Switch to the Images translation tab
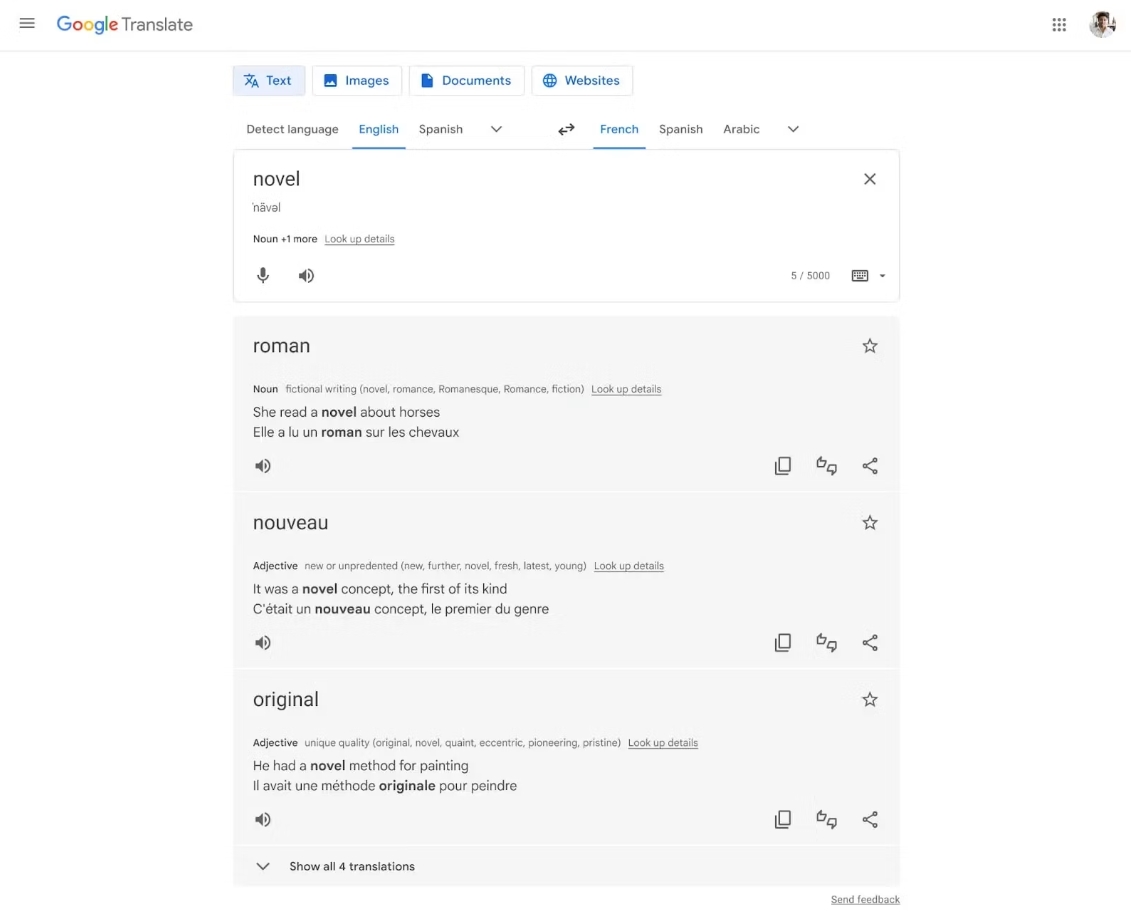Screen dimensions: 1131x918 pos(356,80)
